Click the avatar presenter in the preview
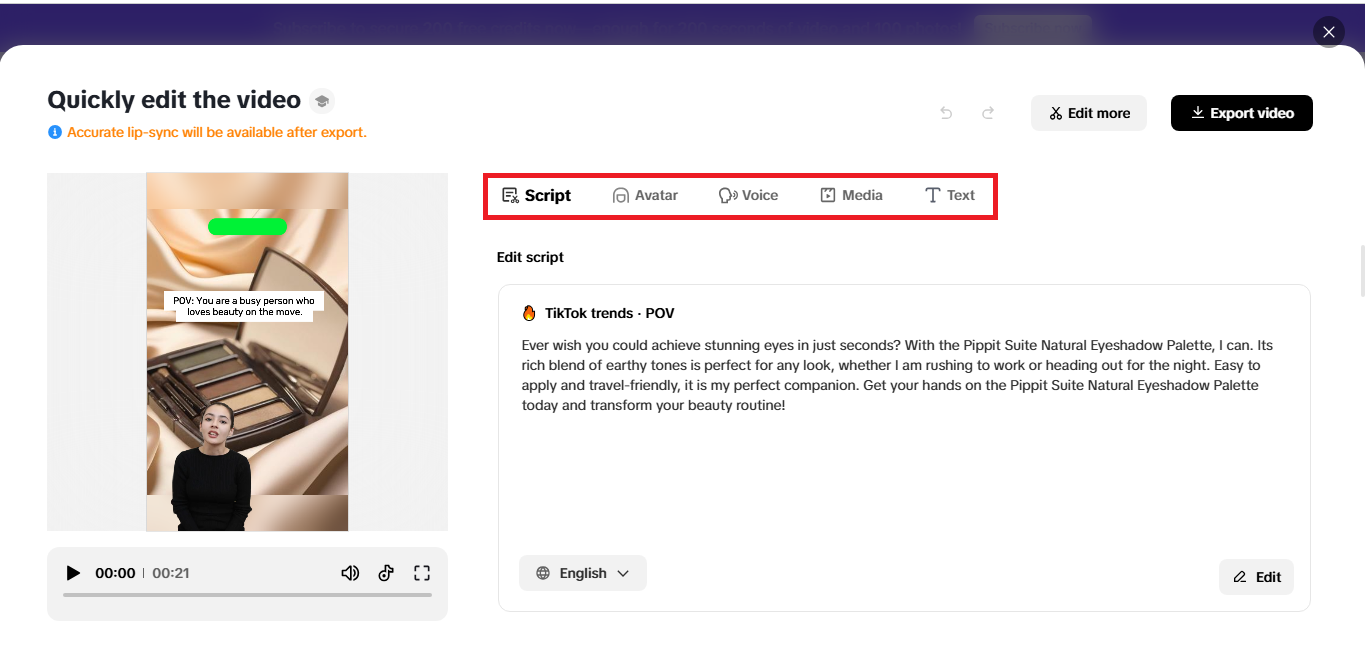The width and height of the screenshot is (1365, 645). (x=211, y=466)
